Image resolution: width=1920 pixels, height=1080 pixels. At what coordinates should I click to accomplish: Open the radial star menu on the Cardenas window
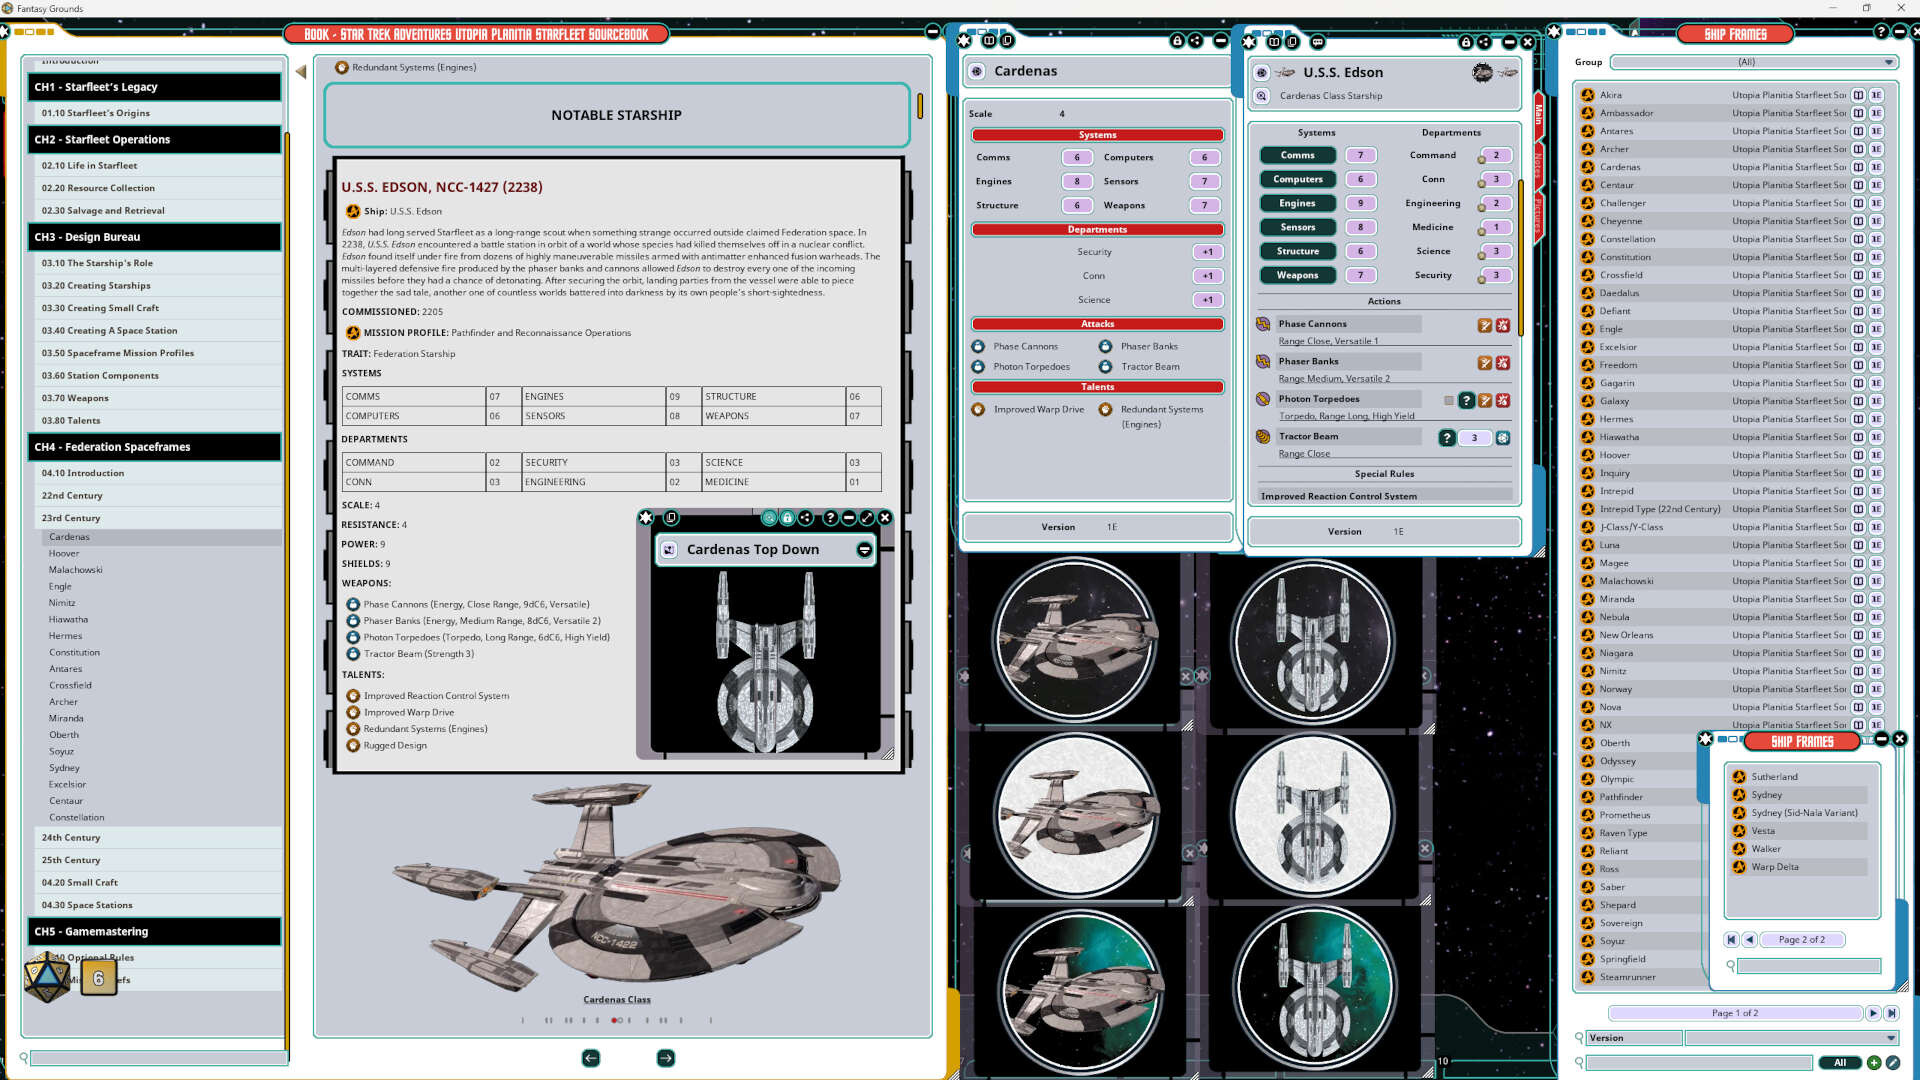(964, 41)
